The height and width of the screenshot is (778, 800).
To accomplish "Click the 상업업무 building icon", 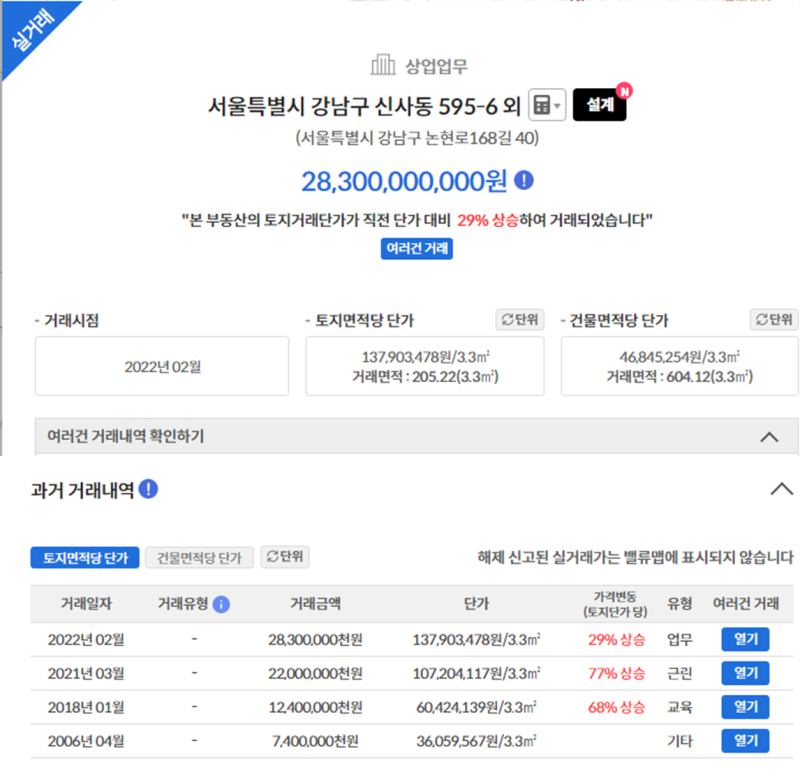I will click(x=383, y=65).
